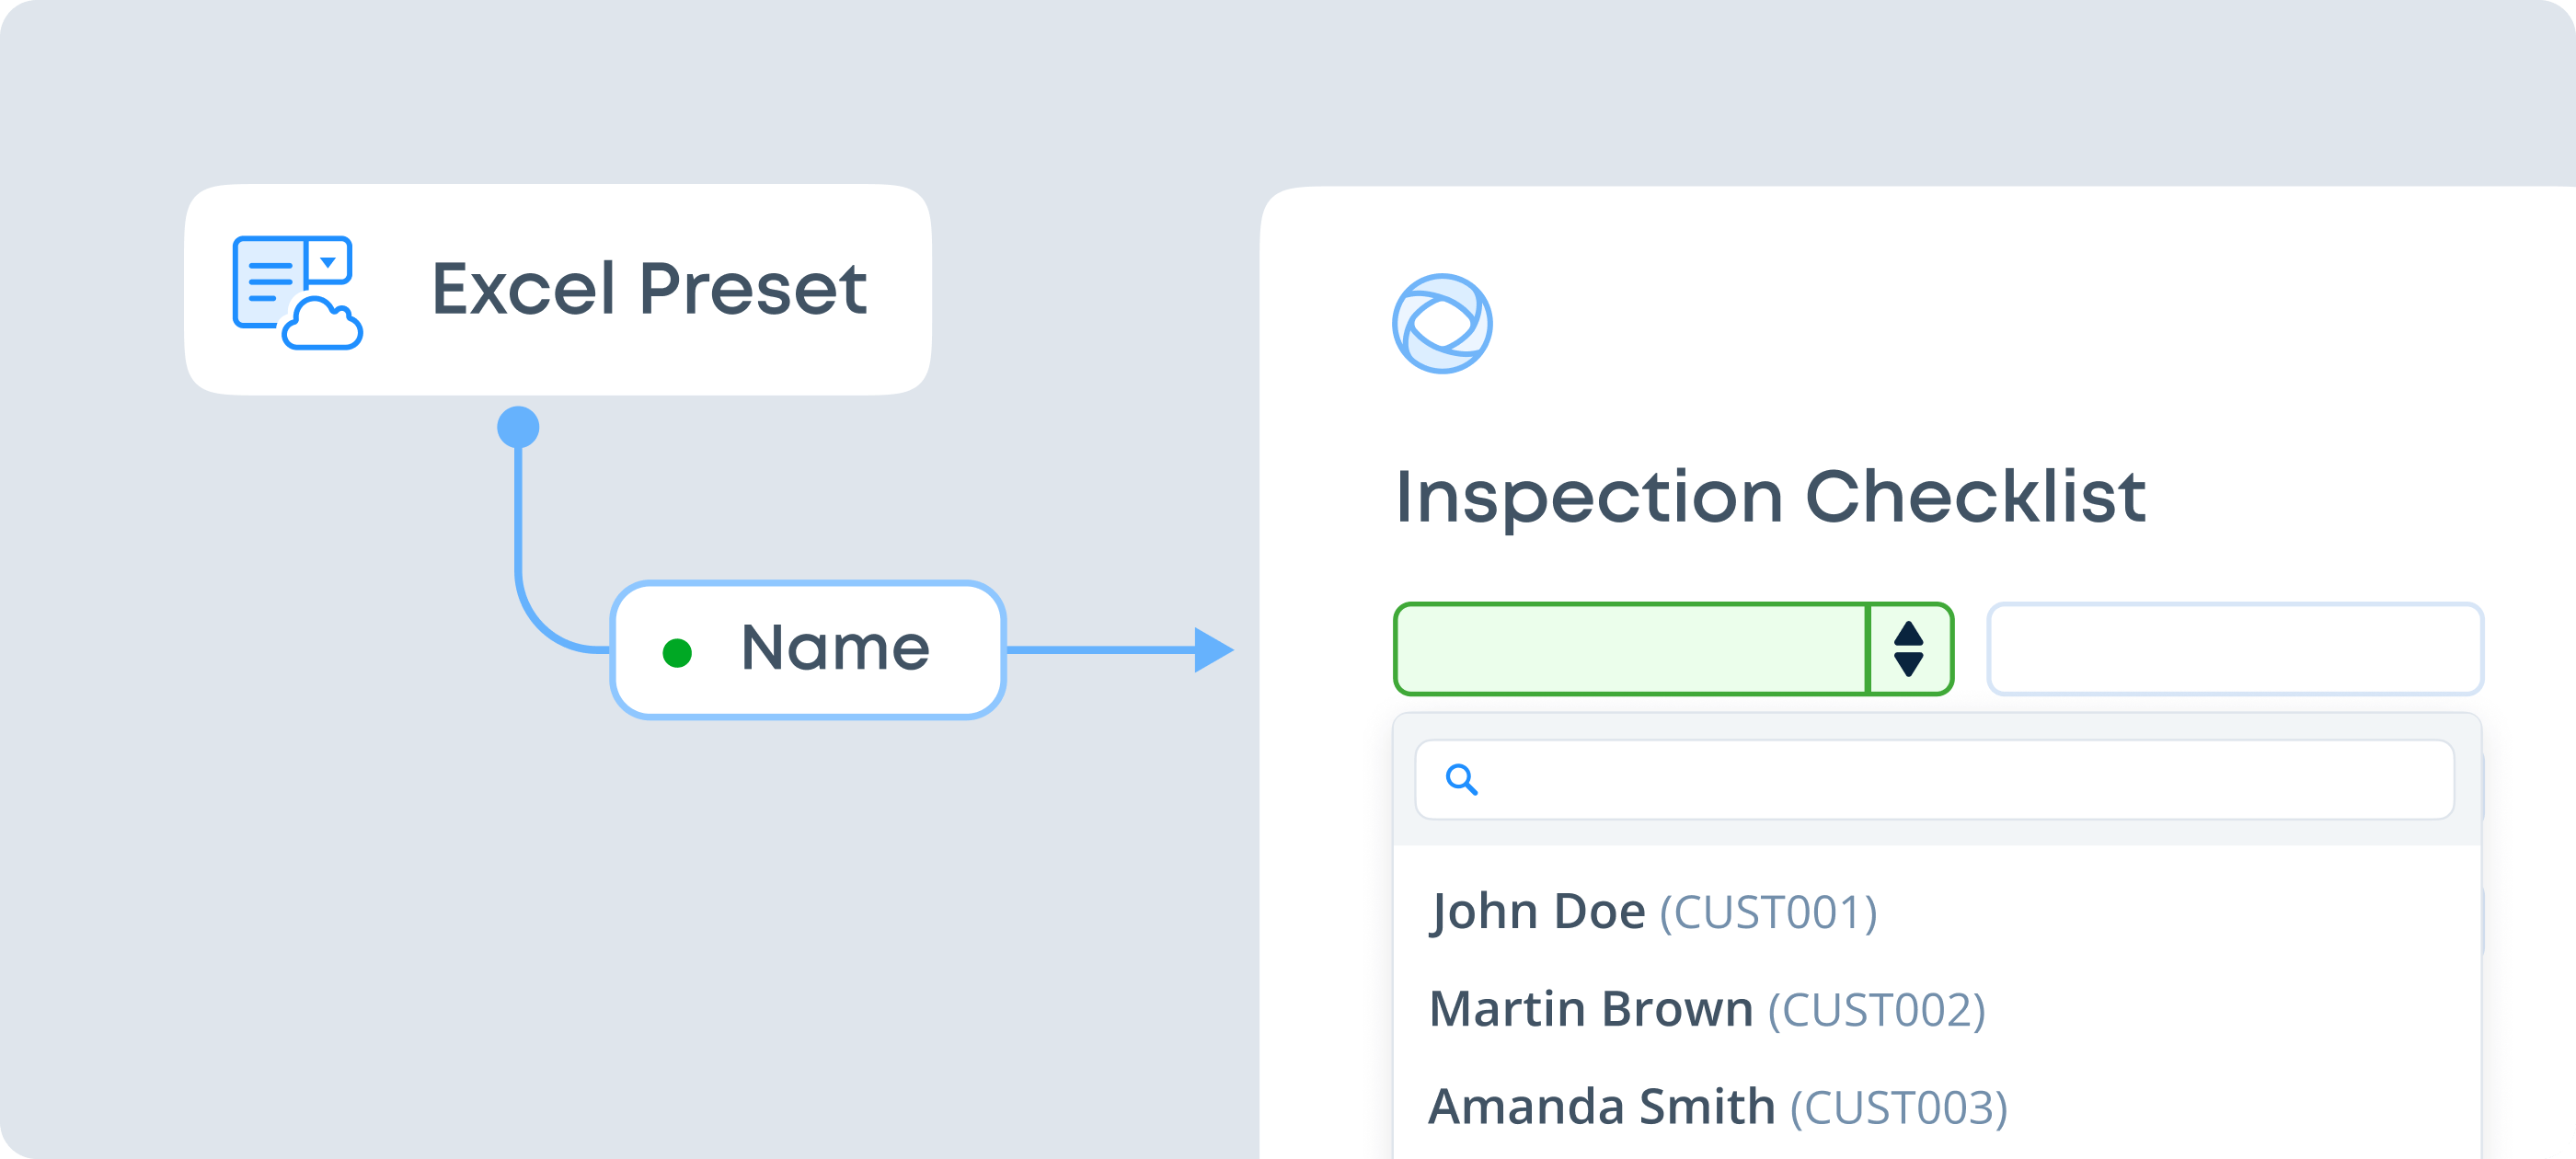Select the Name field node text
This screenshot has height=1159, width=2576.
point(835,648)
